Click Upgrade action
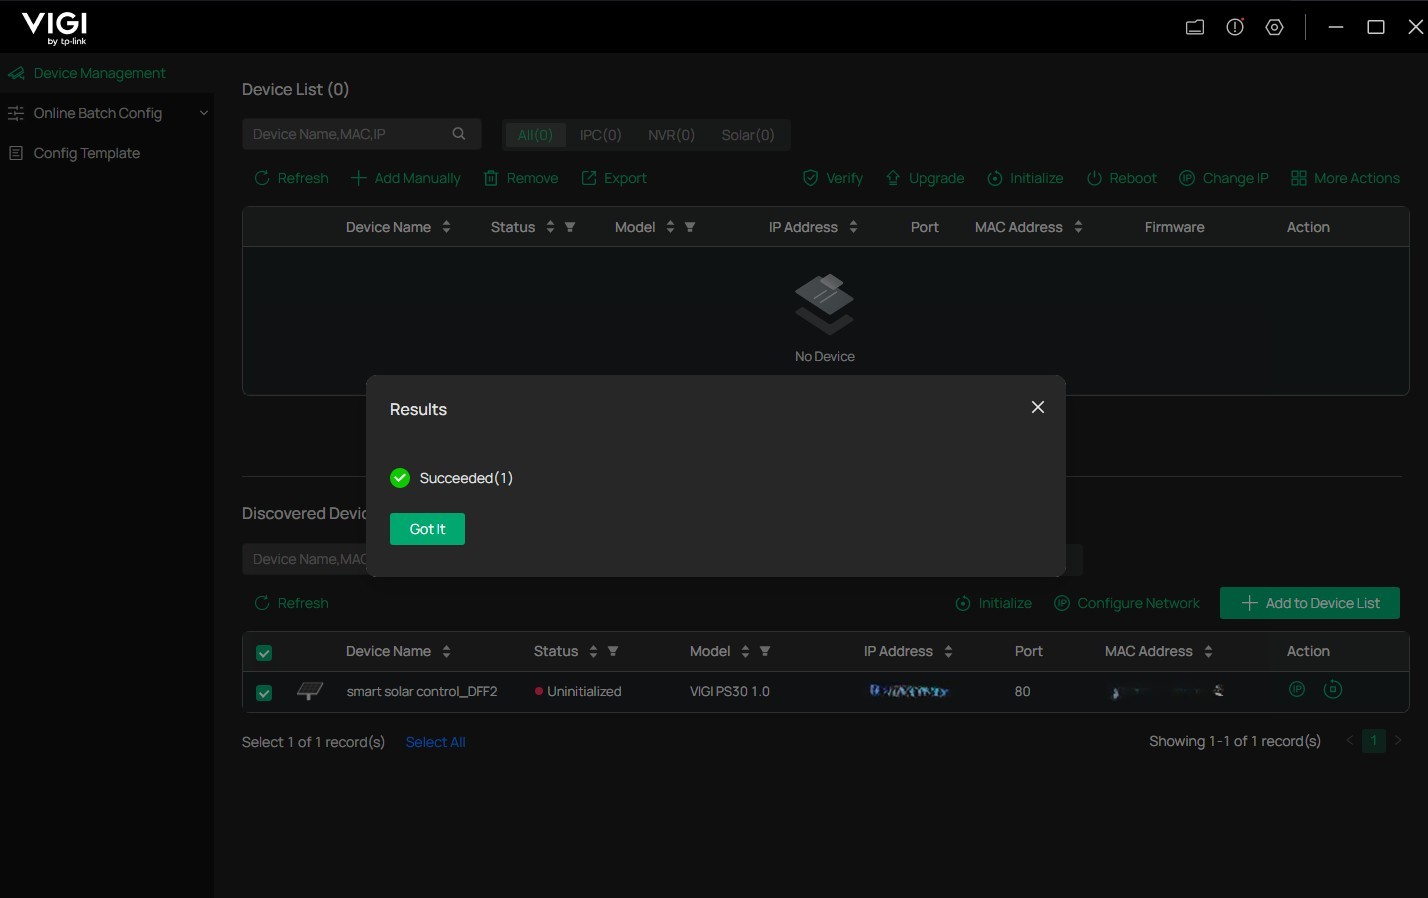Image resolution: width=1428 pixels, height=898 pixels. [x=925, y=178]
